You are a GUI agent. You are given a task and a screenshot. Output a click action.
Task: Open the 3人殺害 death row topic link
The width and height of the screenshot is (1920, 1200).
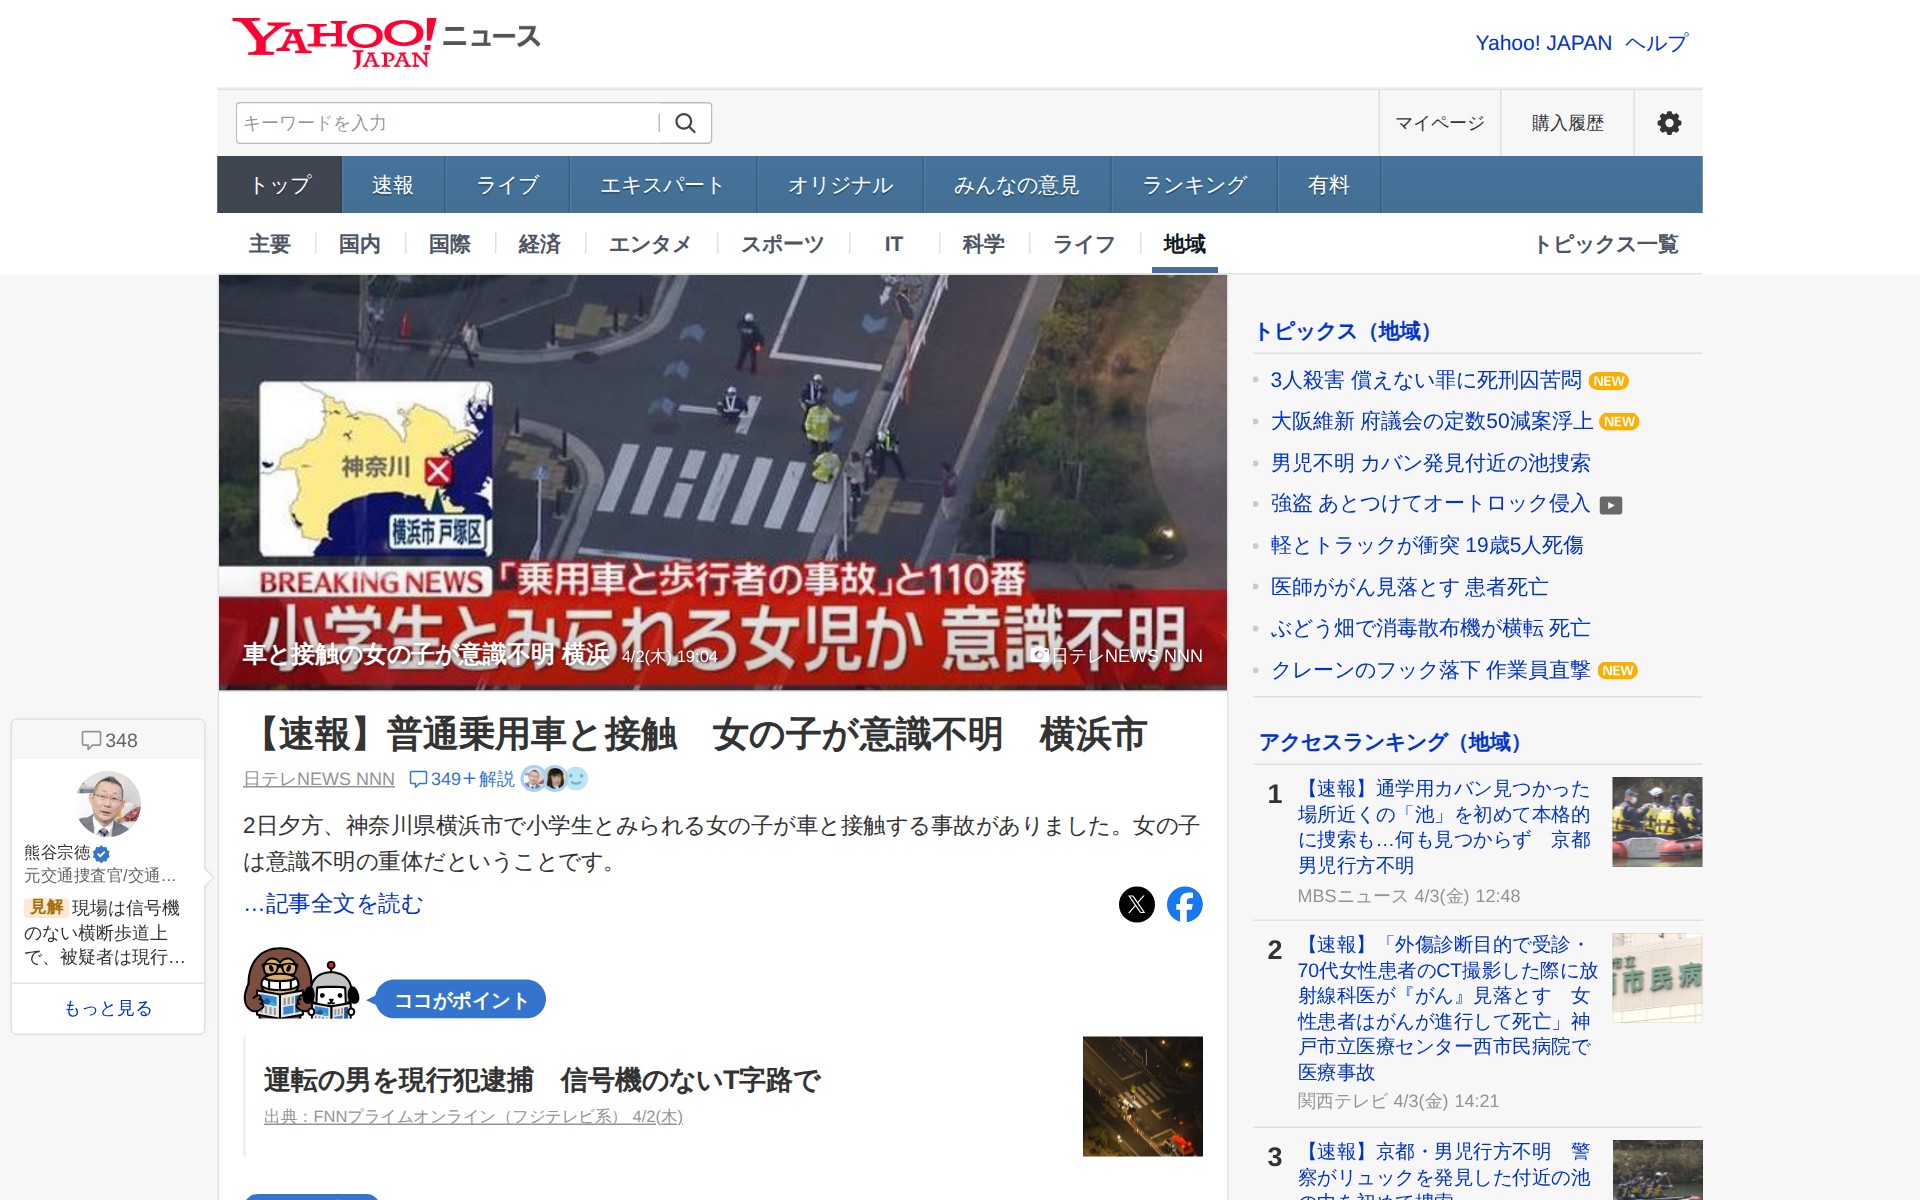coord(1425,380)
